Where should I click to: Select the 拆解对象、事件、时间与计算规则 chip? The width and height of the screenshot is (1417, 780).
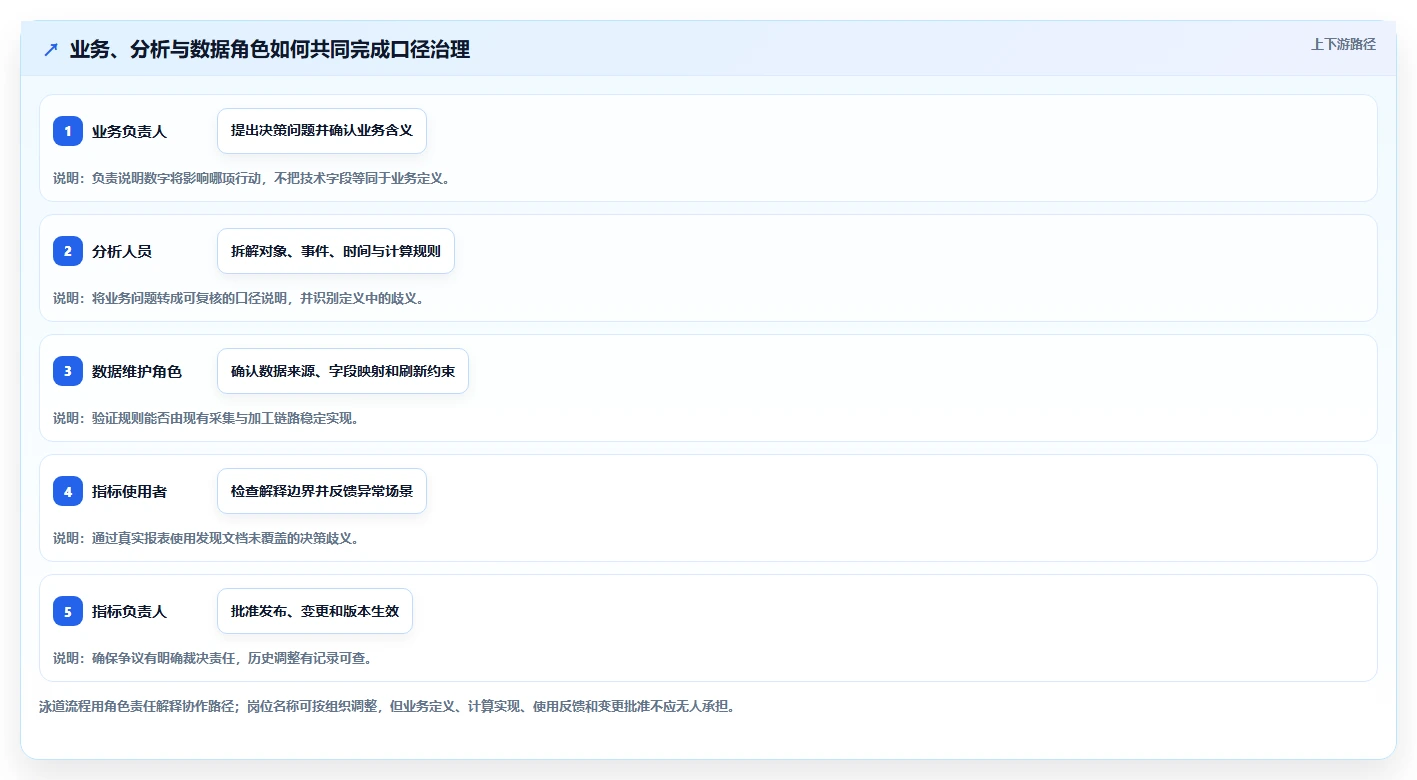(x=336, y=251)
